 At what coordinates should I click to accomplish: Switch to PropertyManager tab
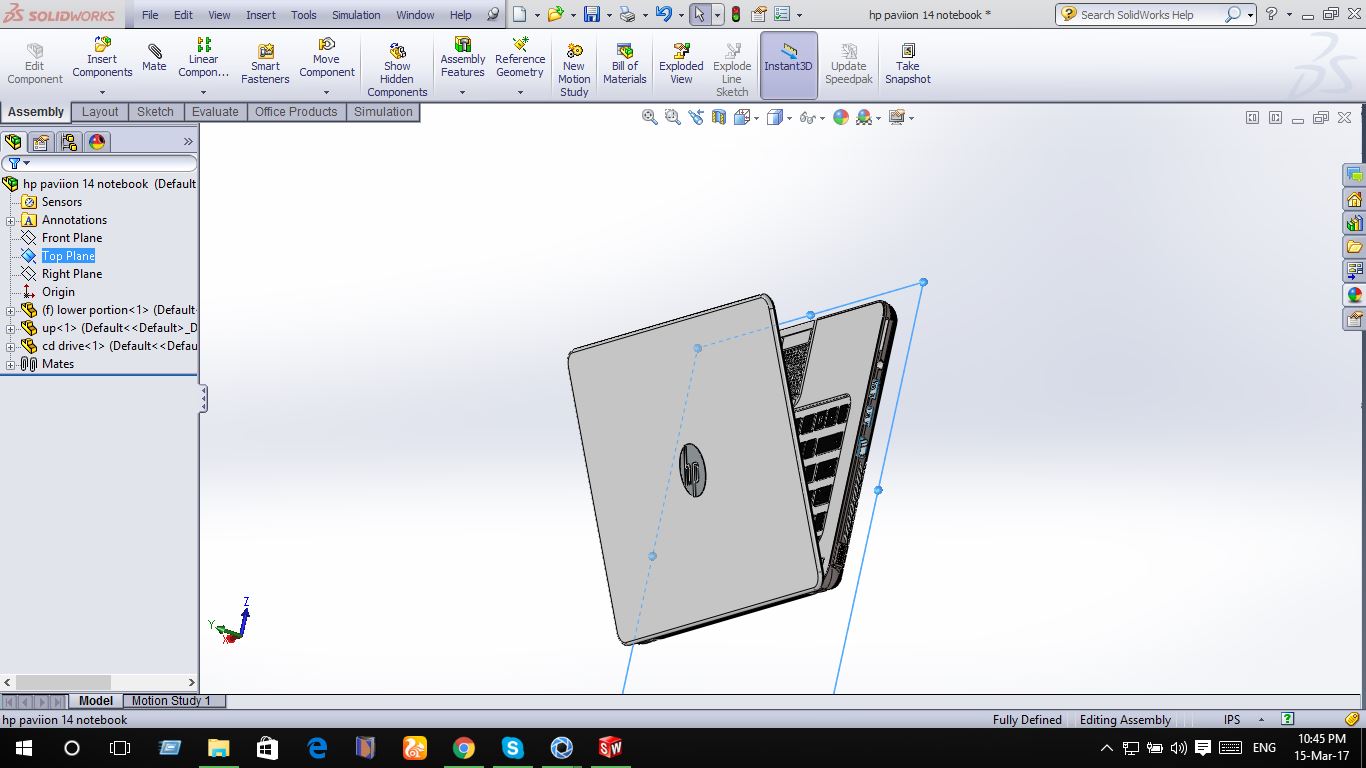tap(41, 142)
